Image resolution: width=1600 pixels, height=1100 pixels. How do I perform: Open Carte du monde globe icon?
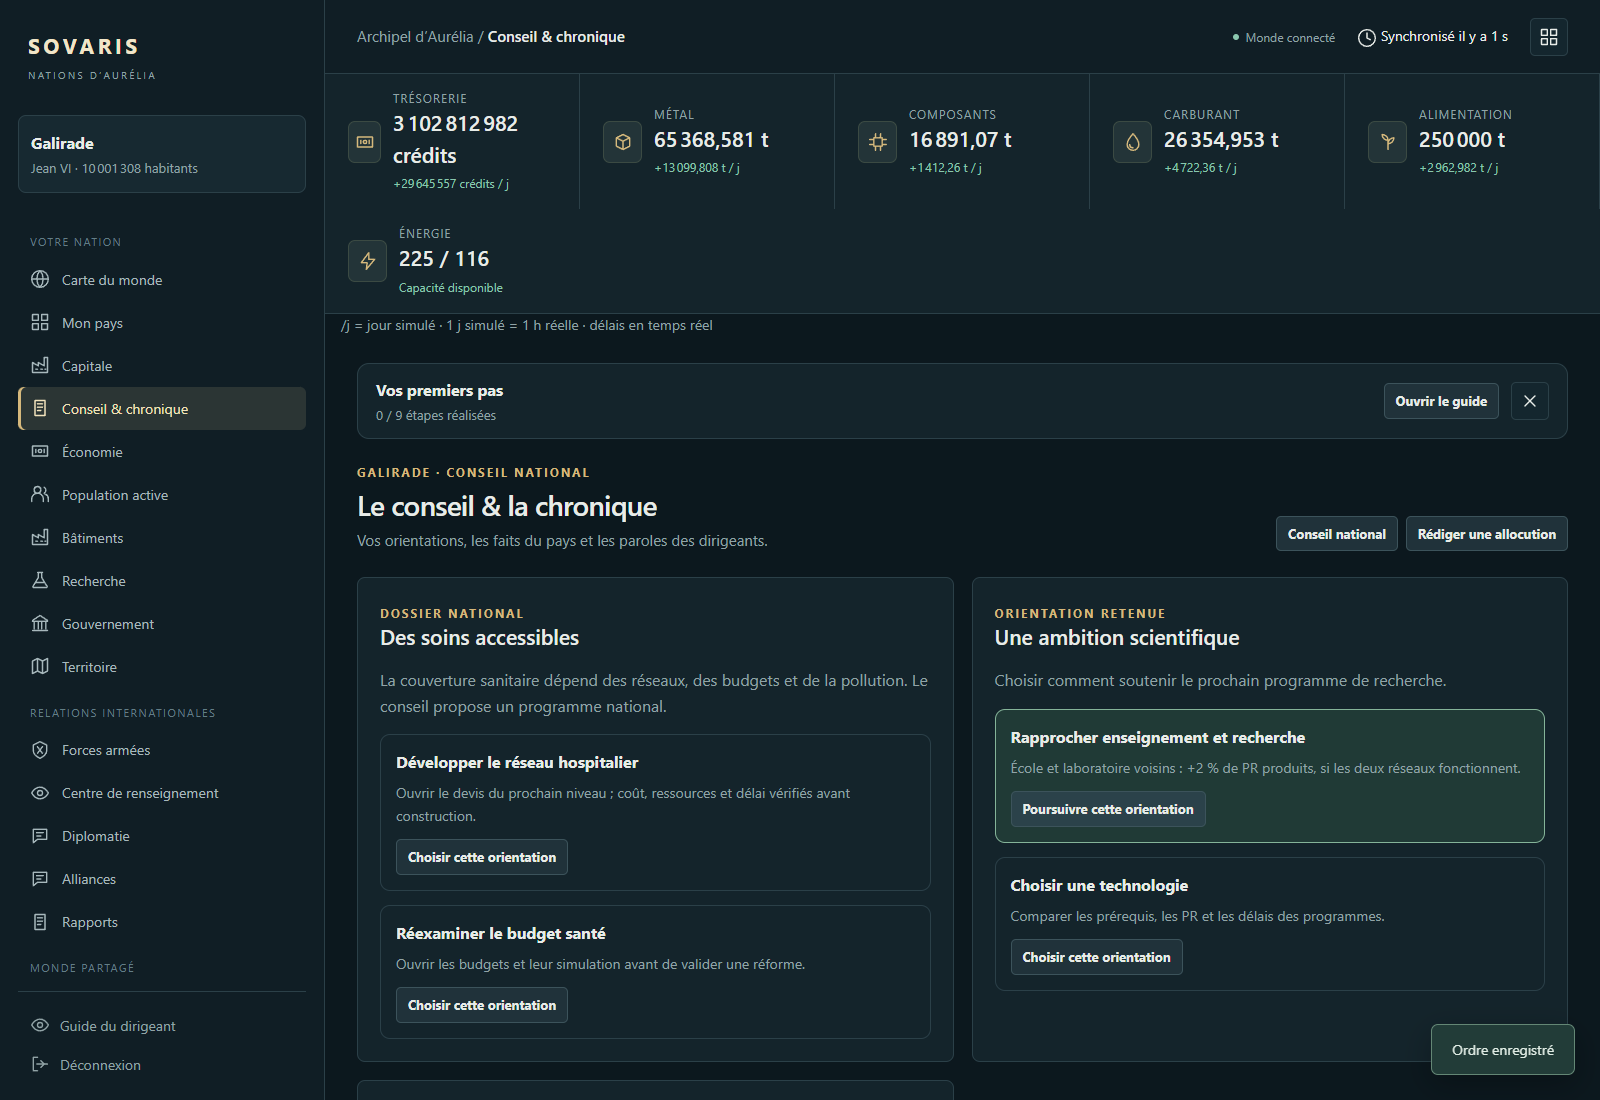click(40, 279)
